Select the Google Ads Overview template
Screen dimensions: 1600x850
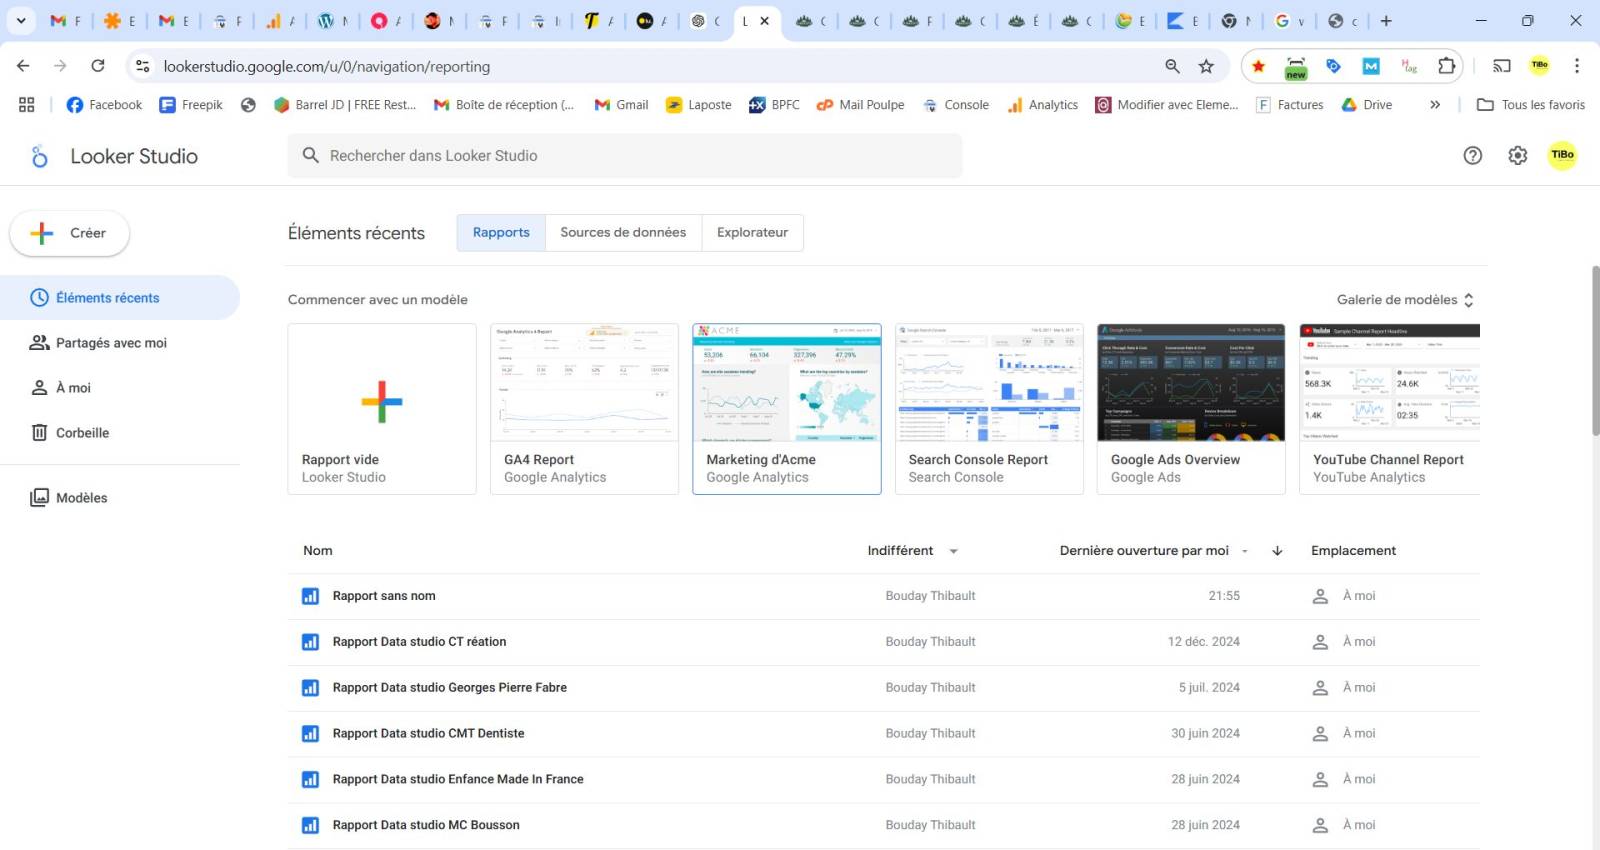[x=1191, y=409]
